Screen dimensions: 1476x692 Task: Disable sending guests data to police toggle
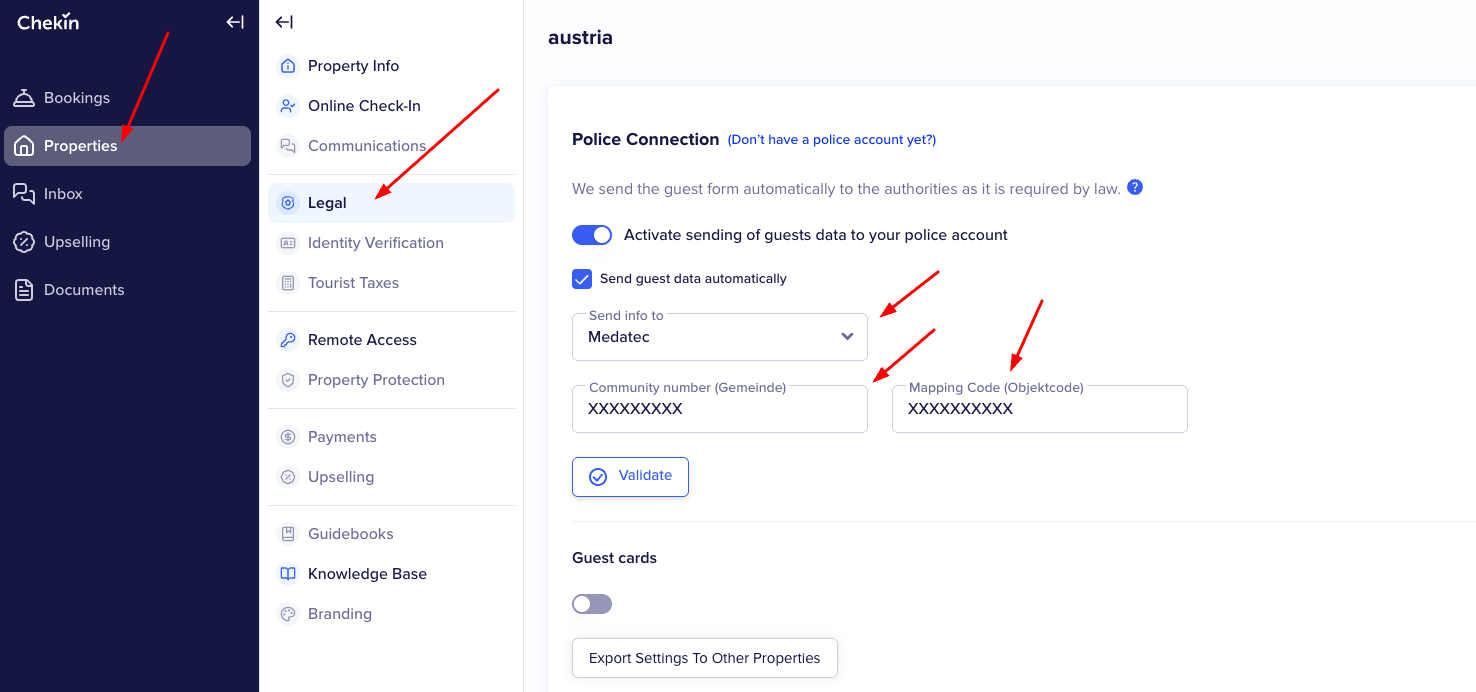(592, 235)
